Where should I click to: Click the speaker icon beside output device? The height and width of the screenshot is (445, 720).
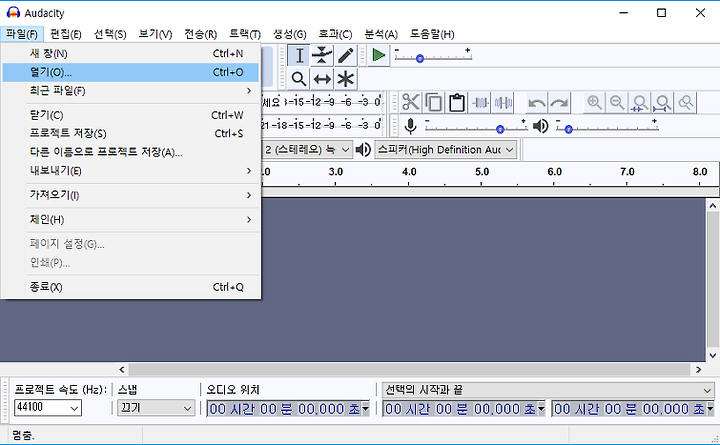363,149
